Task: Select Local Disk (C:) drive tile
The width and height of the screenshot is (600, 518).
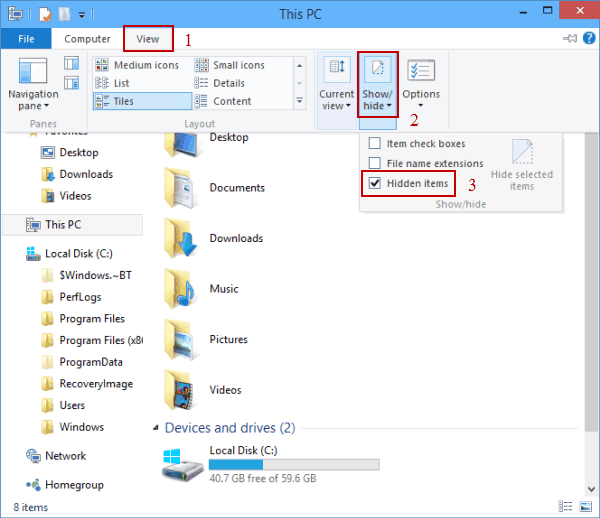Action: [270, 464]
